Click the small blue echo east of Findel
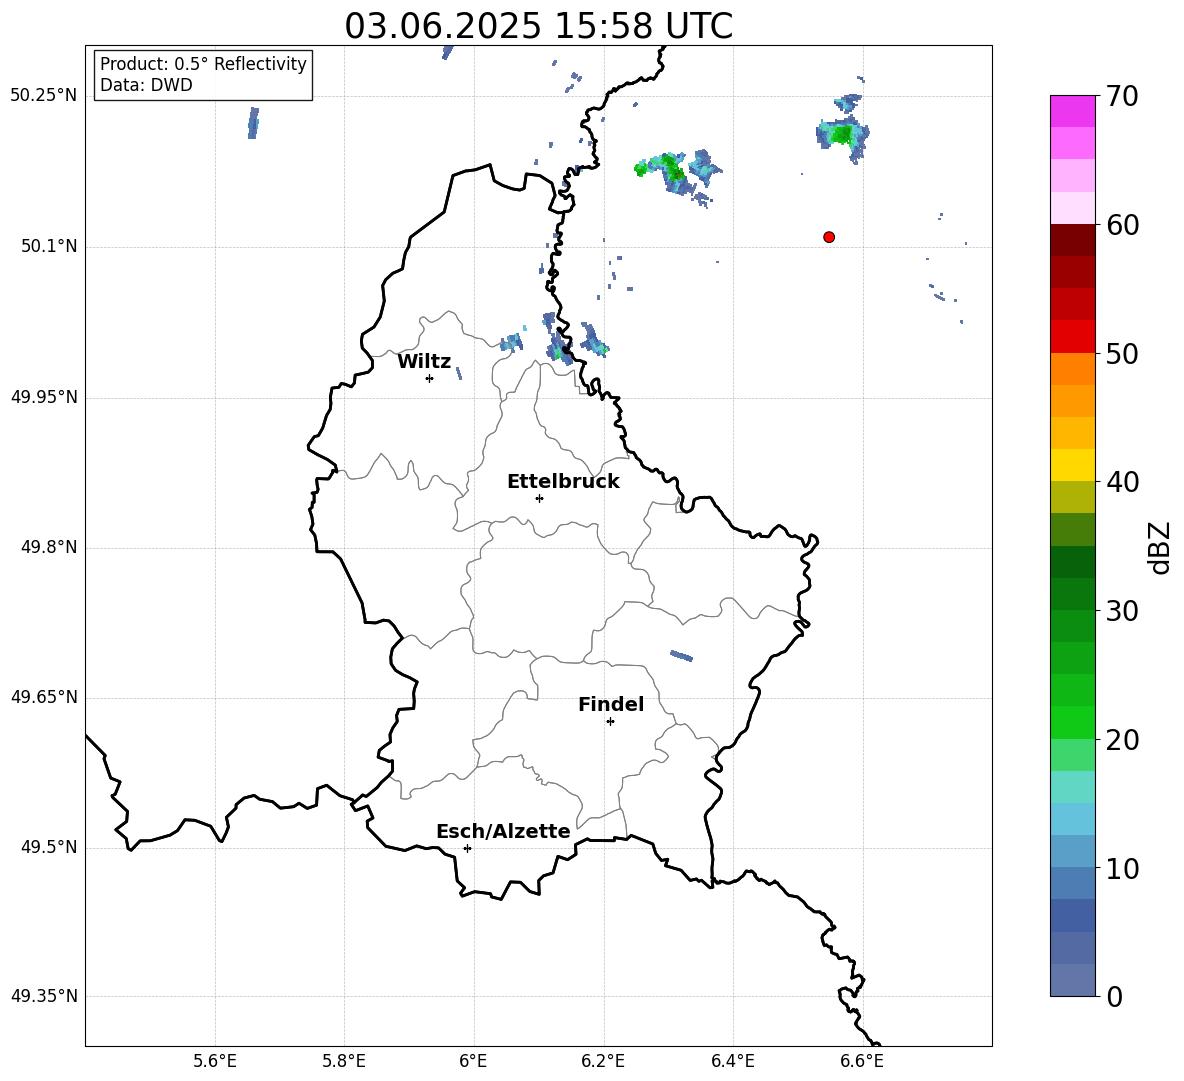Image resolution: width=1184 pixels, height=1081 pixels. [681, 655]
